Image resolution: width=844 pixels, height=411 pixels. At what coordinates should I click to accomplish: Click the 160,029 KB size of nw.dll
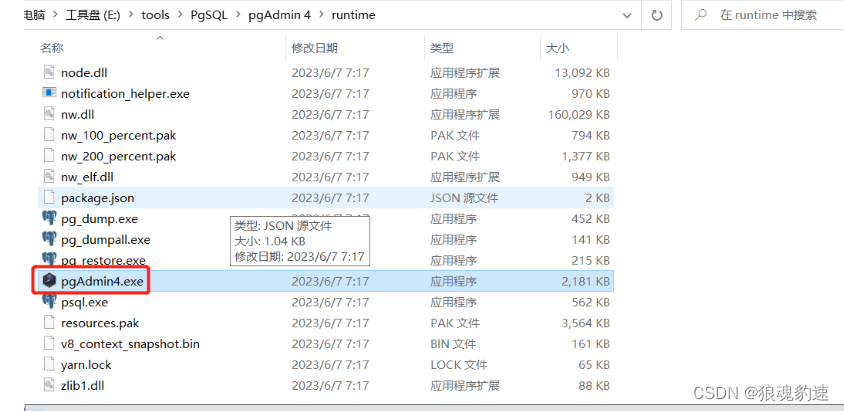point(579,115)
